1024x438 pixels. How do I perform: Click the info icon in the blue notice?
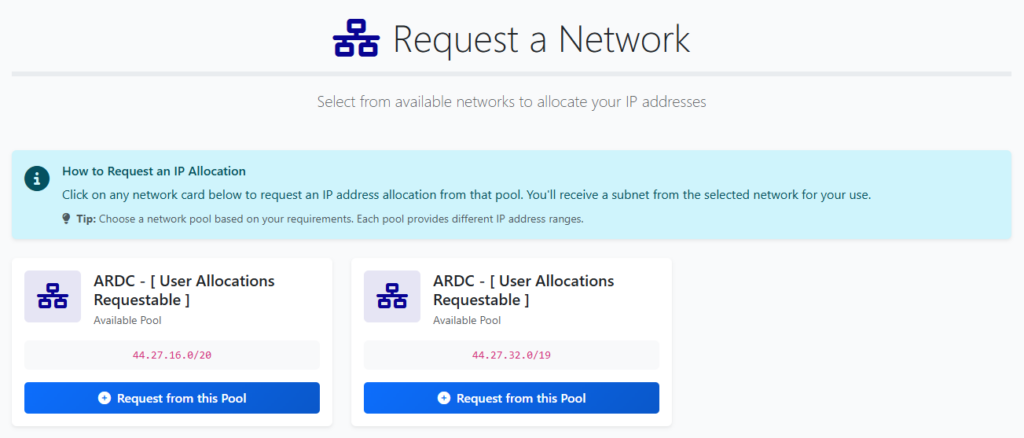click(x=37, y=178)
